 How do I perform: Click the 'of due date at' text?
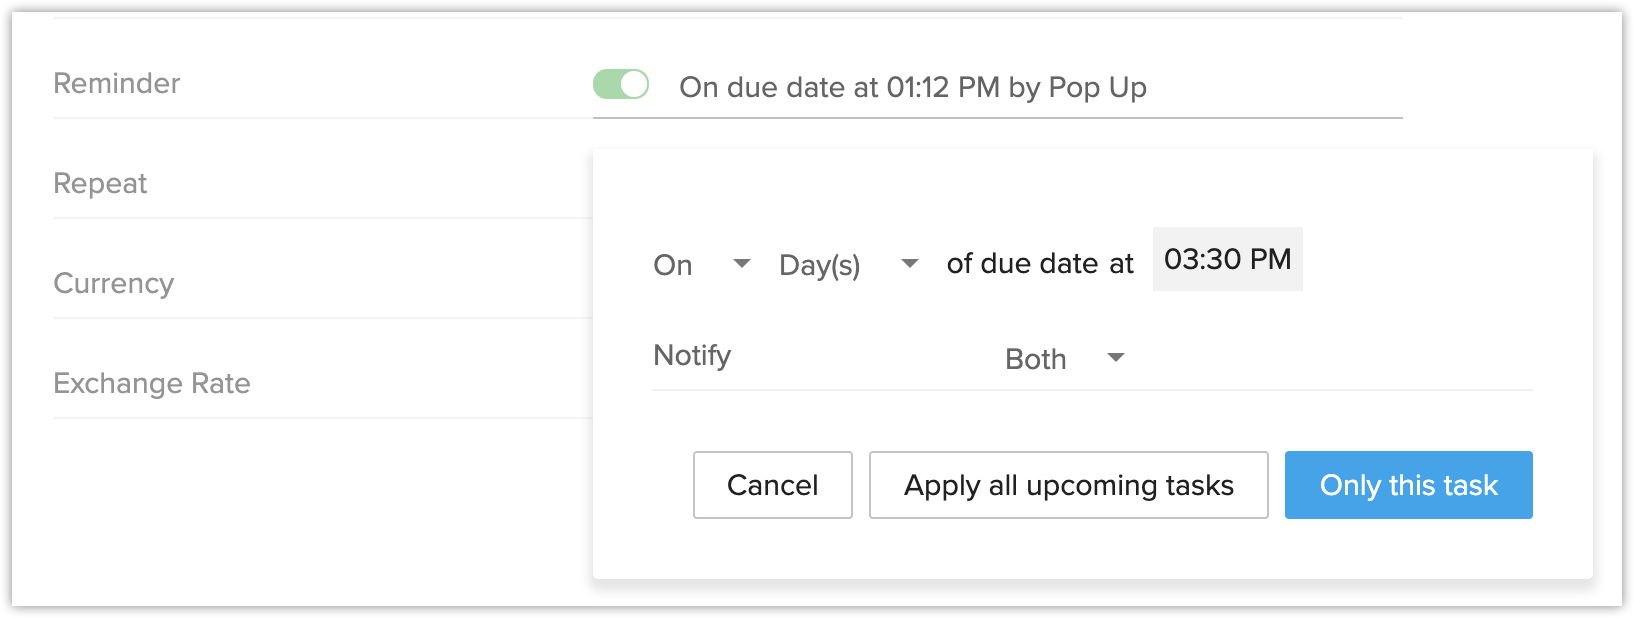click(x=1039, y=264)
